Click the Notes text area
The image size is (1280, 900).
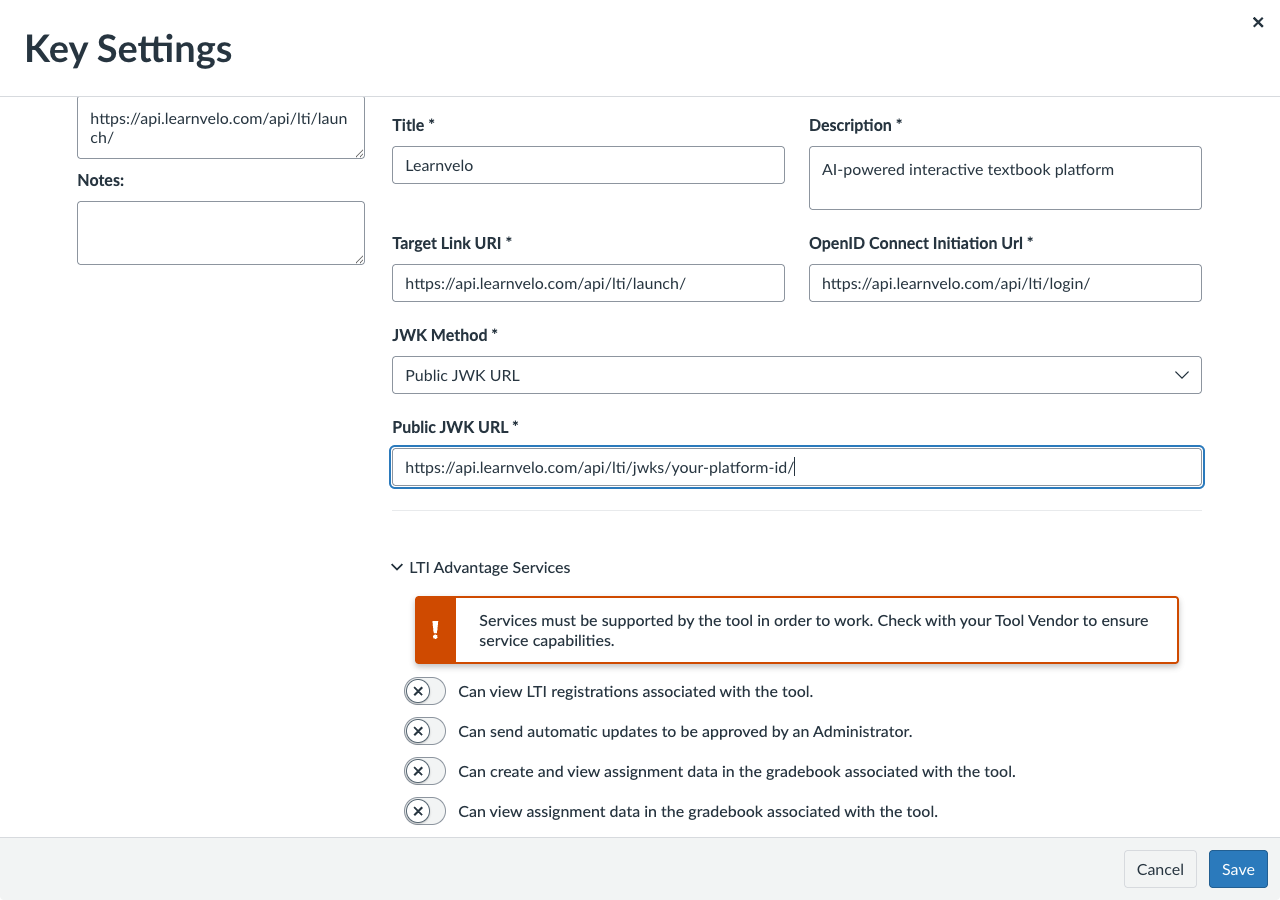(x=220, y=232)
